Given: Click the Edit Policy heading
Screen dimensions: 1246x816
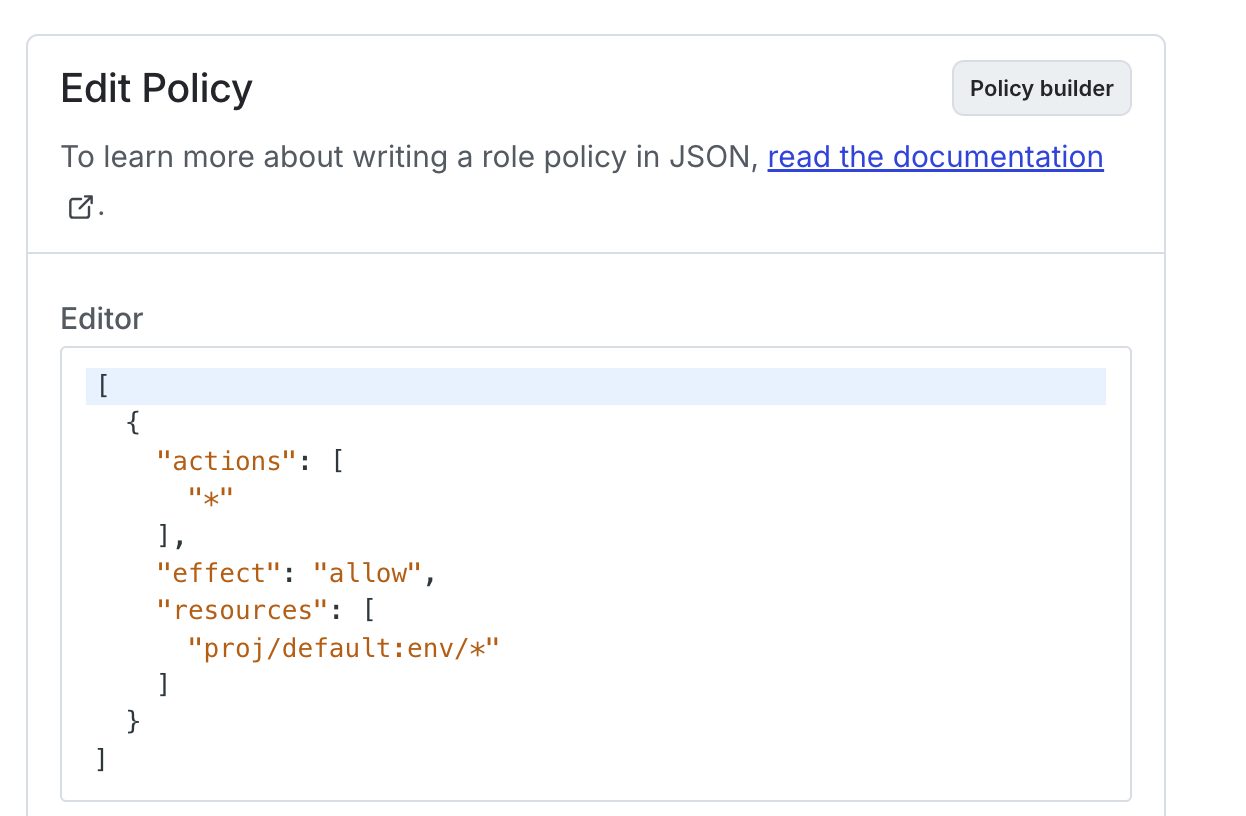Looking at the screenshot, I should coord(156,89).
